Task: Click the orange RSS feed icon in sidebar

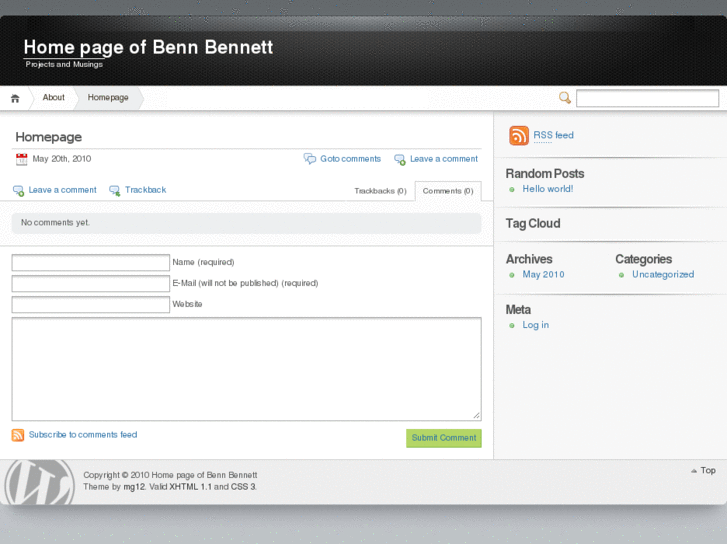Action: 519,136
